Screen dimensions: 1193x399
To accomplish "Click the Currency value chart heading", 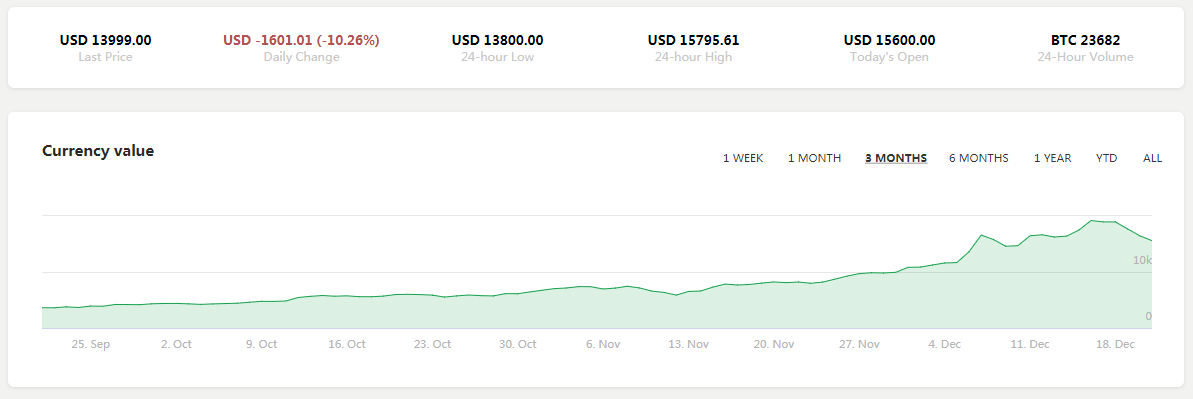I will pyautogui.click(x=98, y=151).
